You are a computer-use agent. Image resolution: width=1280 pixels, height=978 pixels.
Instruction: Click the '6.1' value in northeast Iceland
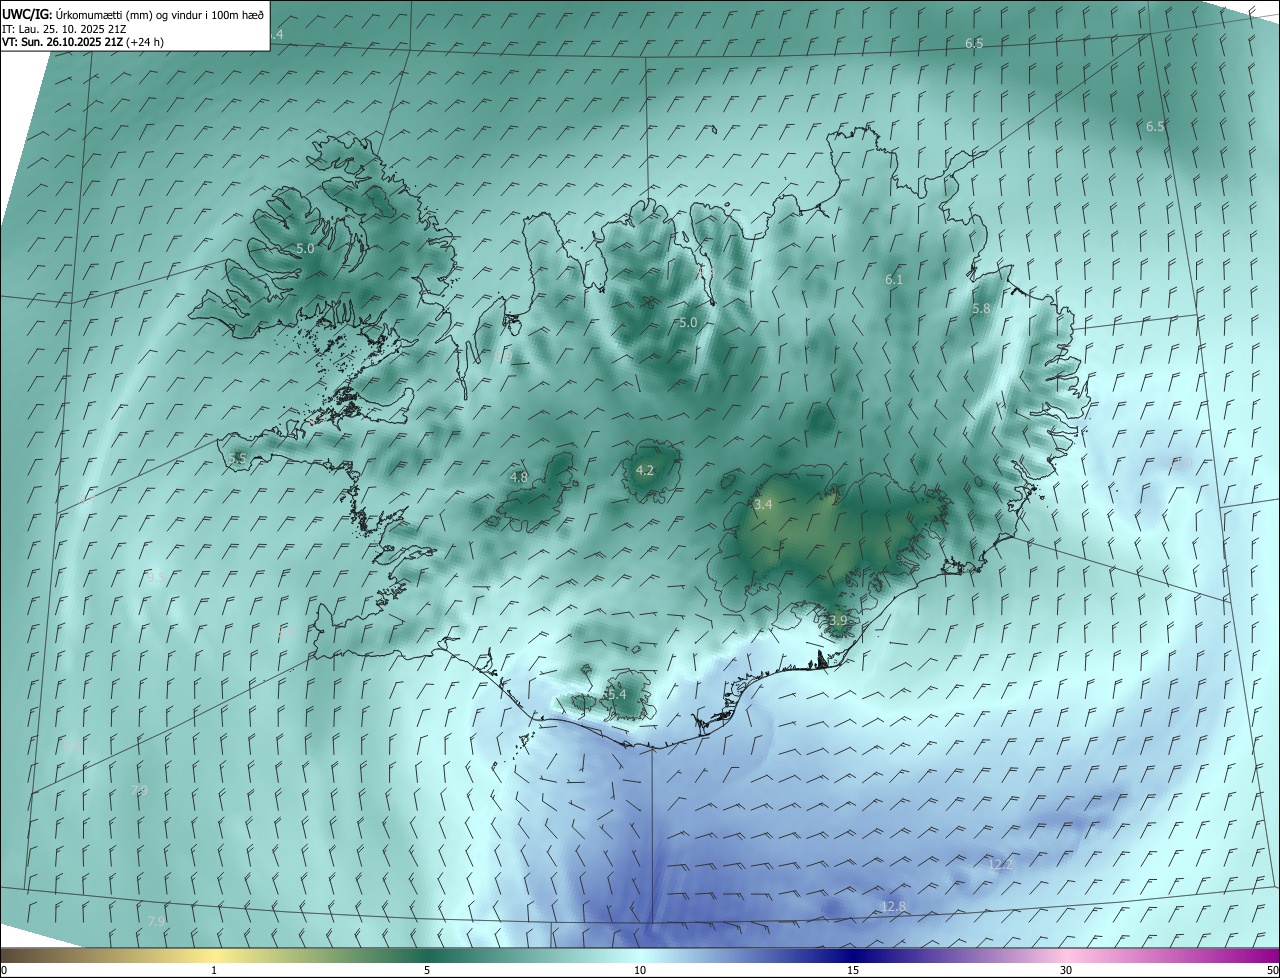pyautogui.click(x=894, y=280)
